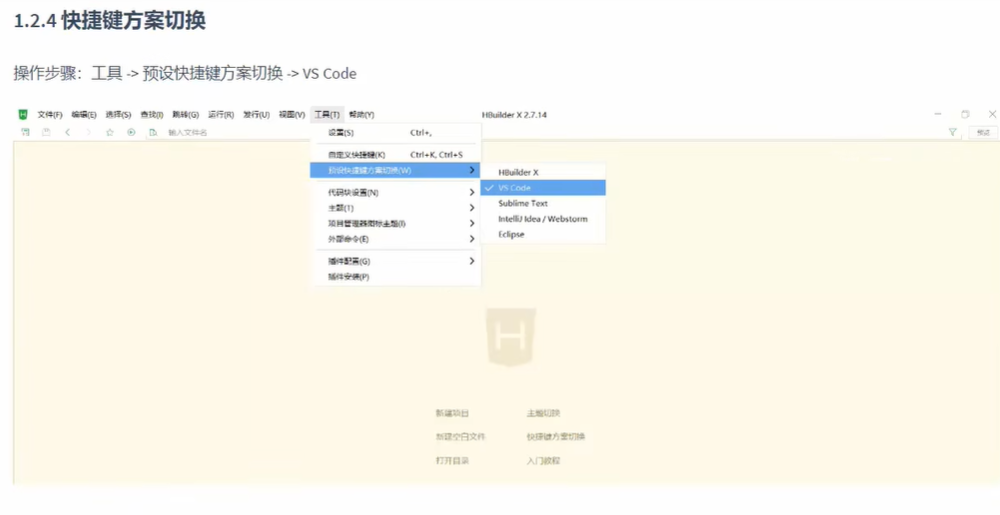Select the Sublime Text keymap scheme
The height and width of the screenshot is (515, 1000).
coord(543,203)
